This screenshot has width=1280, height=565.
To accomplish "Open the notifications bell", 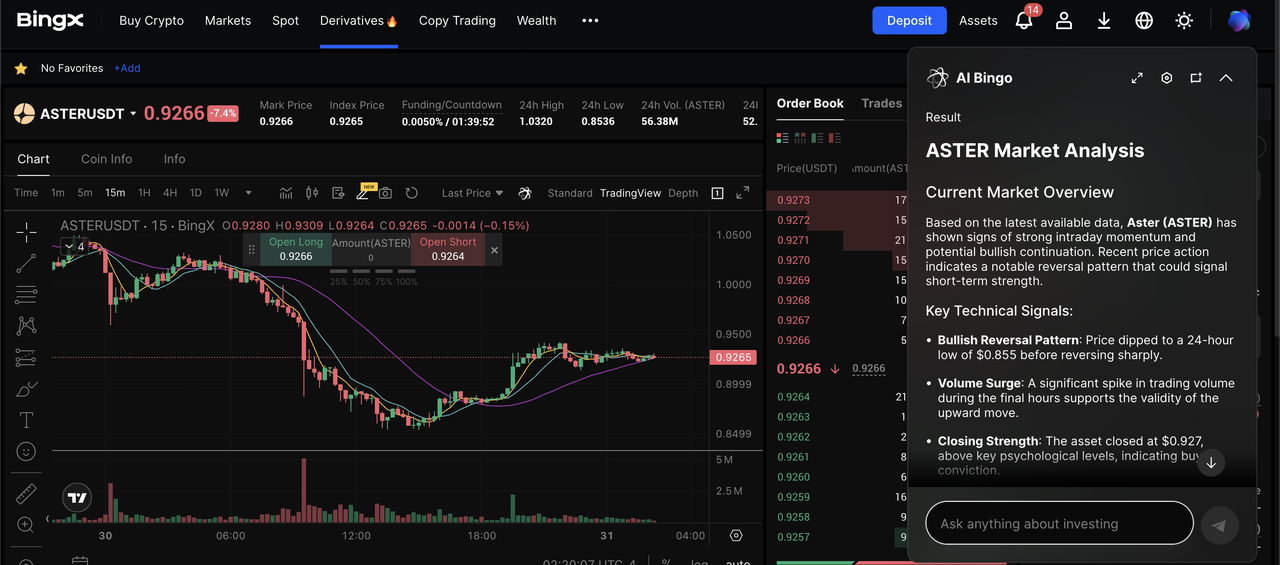I will (x=1024, y=20).
